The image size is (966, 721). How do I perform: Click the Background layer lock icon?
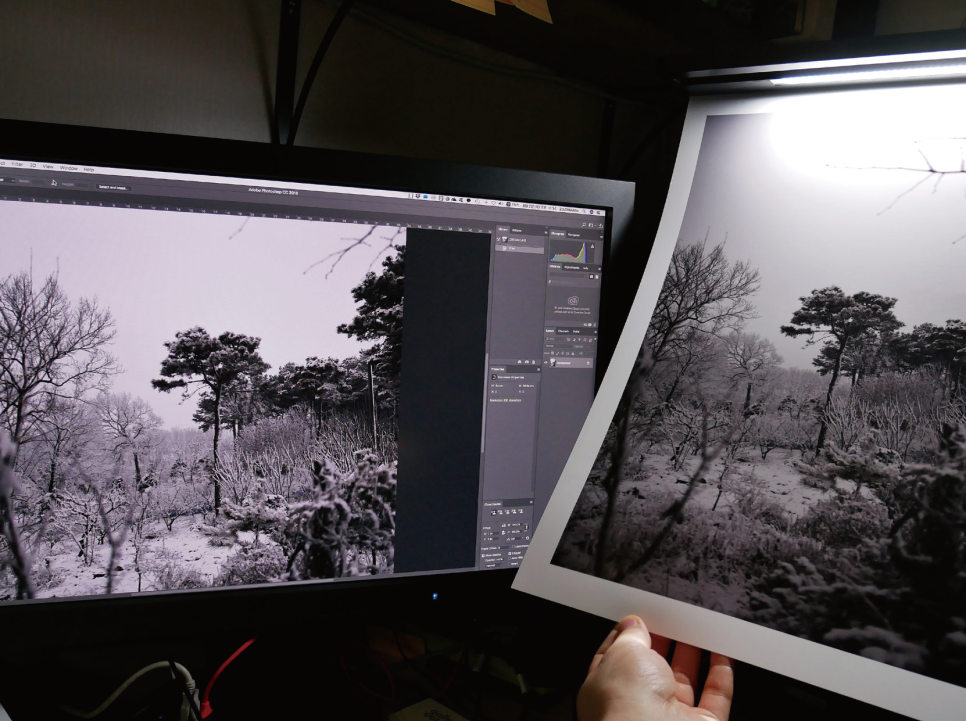[x=588, y=363]
